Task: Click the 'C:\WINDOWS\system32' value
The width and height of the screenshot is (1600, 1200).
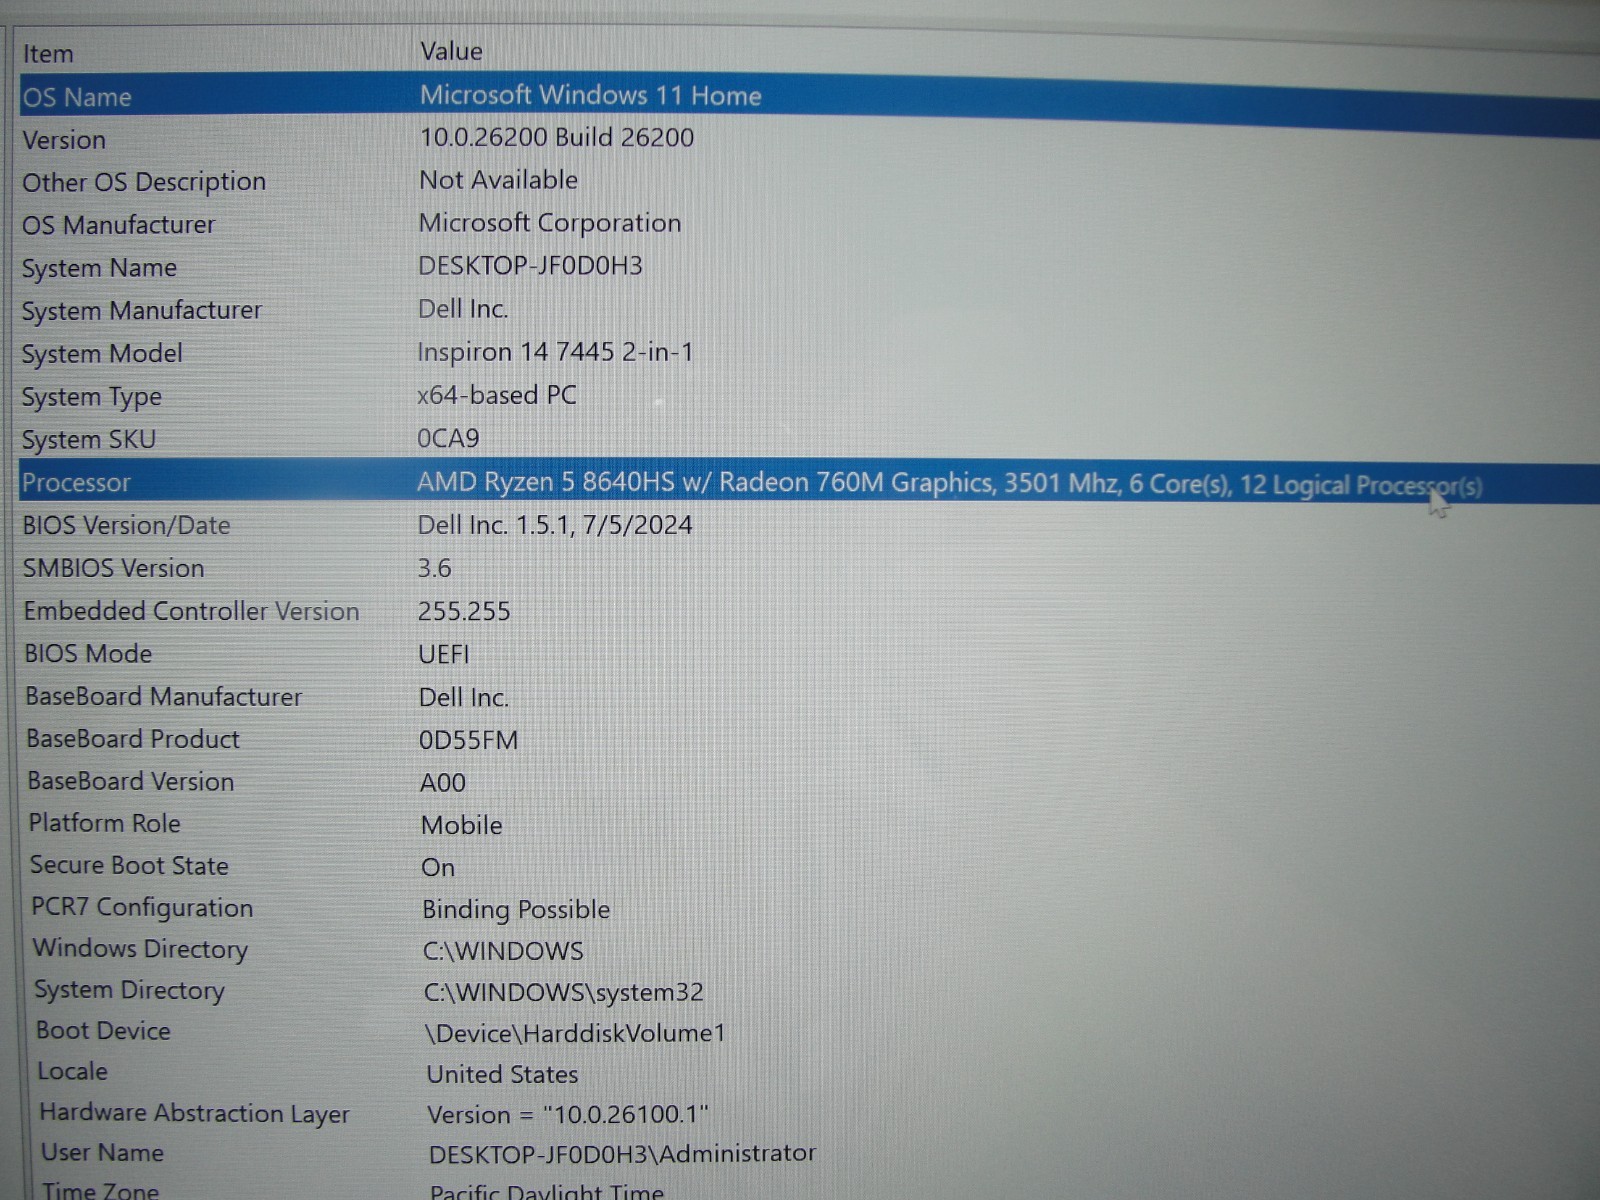Action: pos(563,992)
